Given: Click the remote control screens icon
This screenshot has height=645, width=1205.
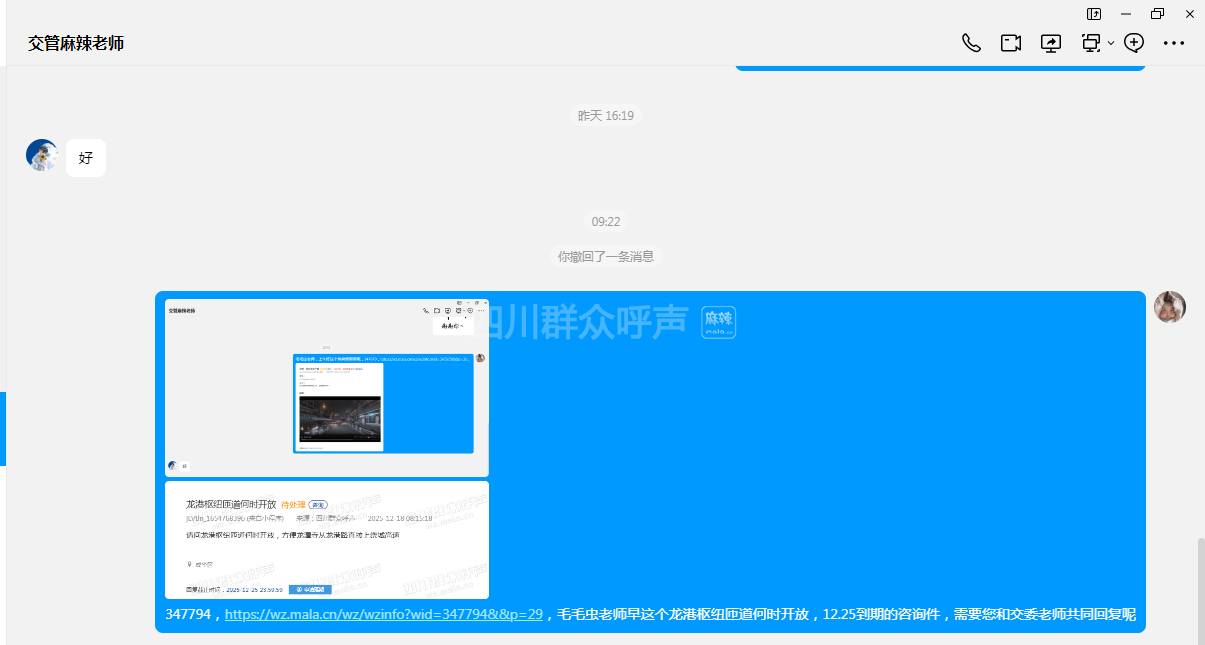Looking at the screenshot, I should 1091,43.
